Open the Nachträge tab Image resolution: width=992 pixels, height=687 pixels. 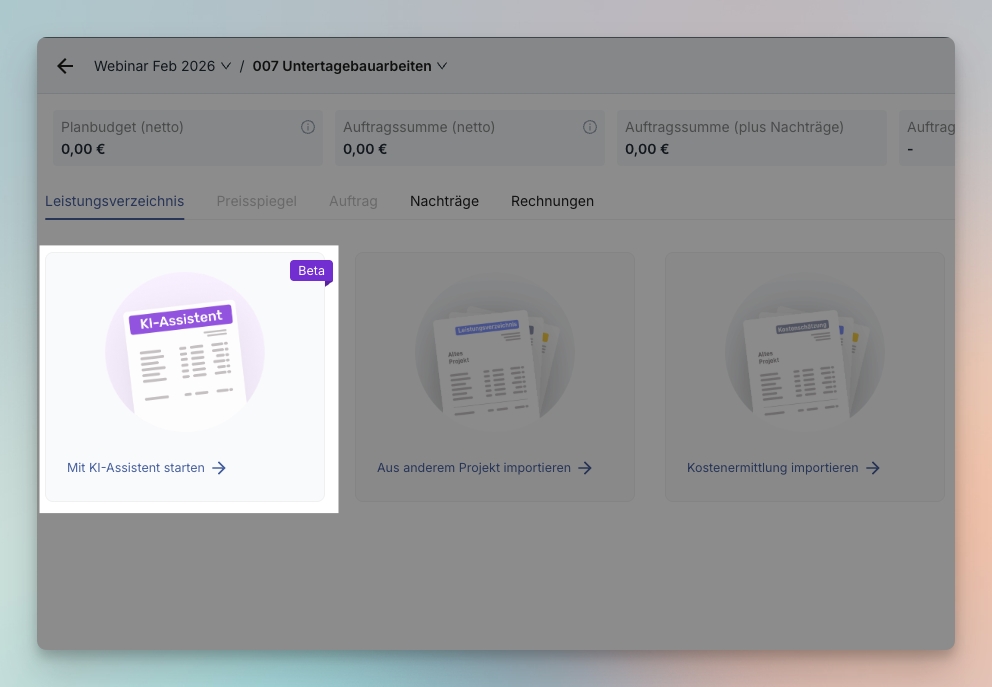444,201
